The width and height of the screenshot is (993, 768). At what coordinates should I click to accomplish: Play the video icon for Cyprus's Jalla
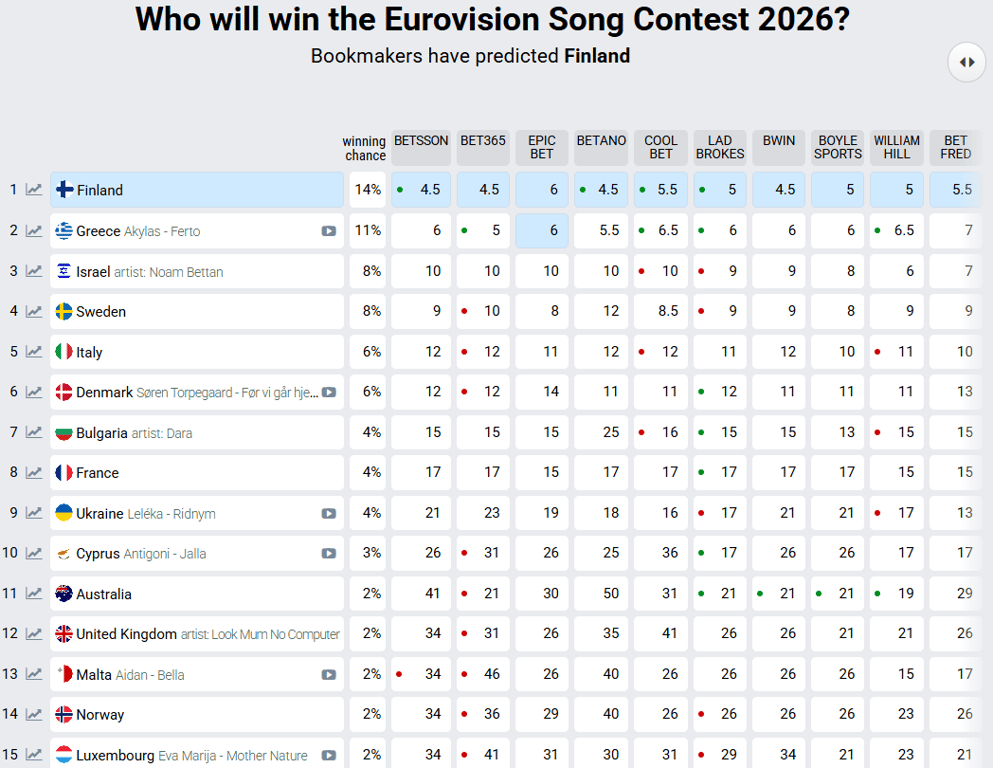point(329,554)
